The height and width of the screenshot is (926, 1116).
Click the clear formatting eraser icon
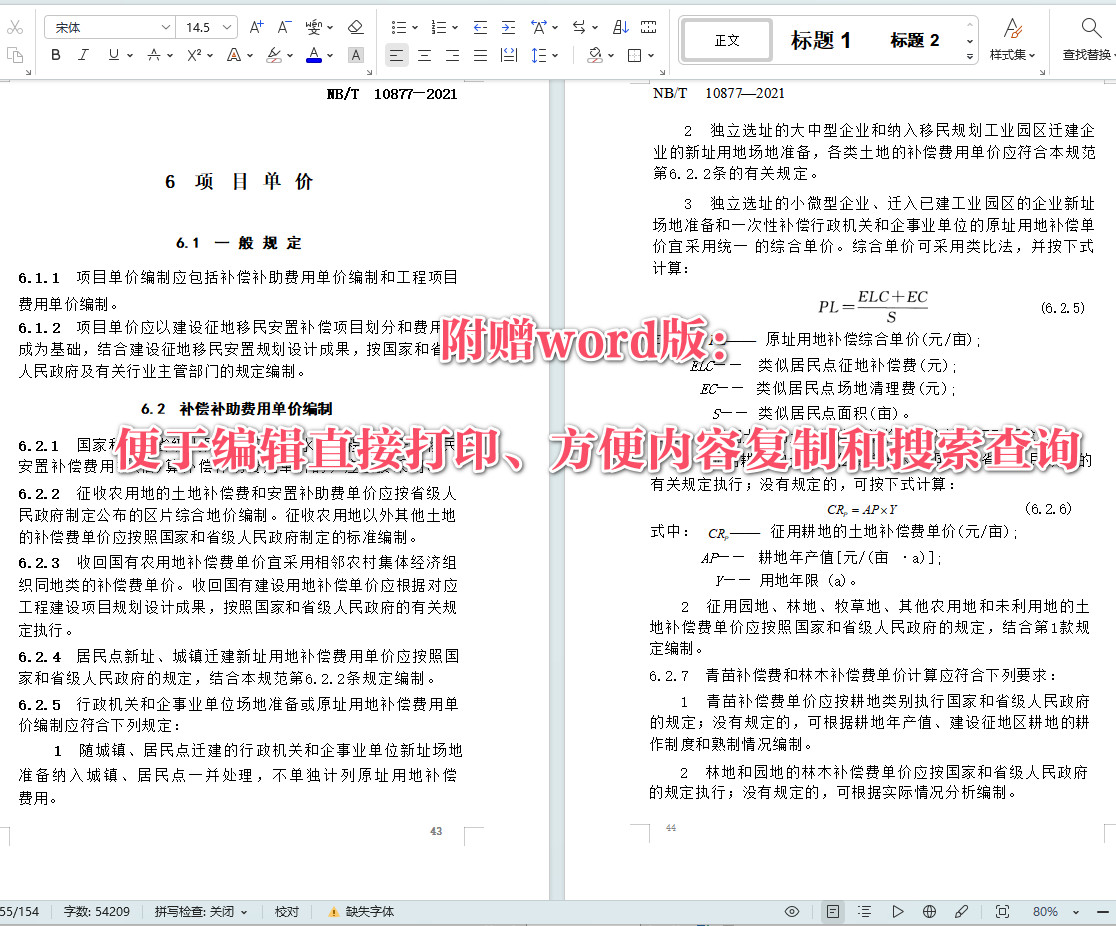click(x=355, y=27)
